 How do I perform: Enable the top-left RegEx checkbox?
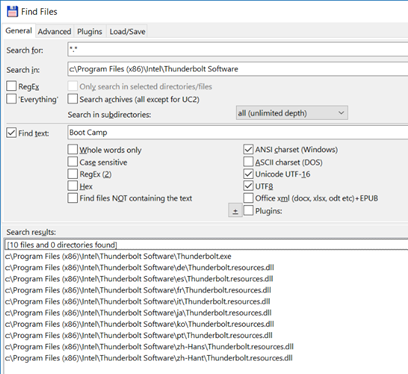(x=11, y=86)
